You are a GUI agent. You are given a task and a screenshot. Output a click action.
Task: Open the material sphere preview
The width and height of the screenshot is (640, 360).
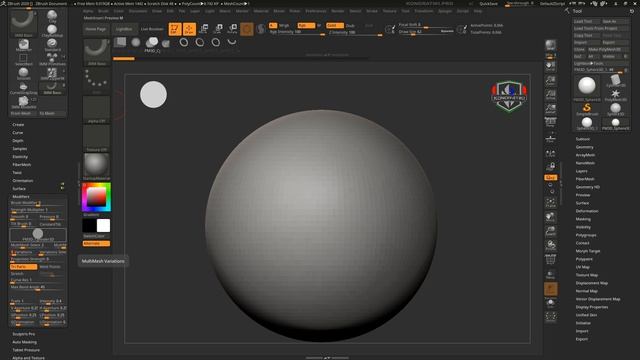coord(96,166)
